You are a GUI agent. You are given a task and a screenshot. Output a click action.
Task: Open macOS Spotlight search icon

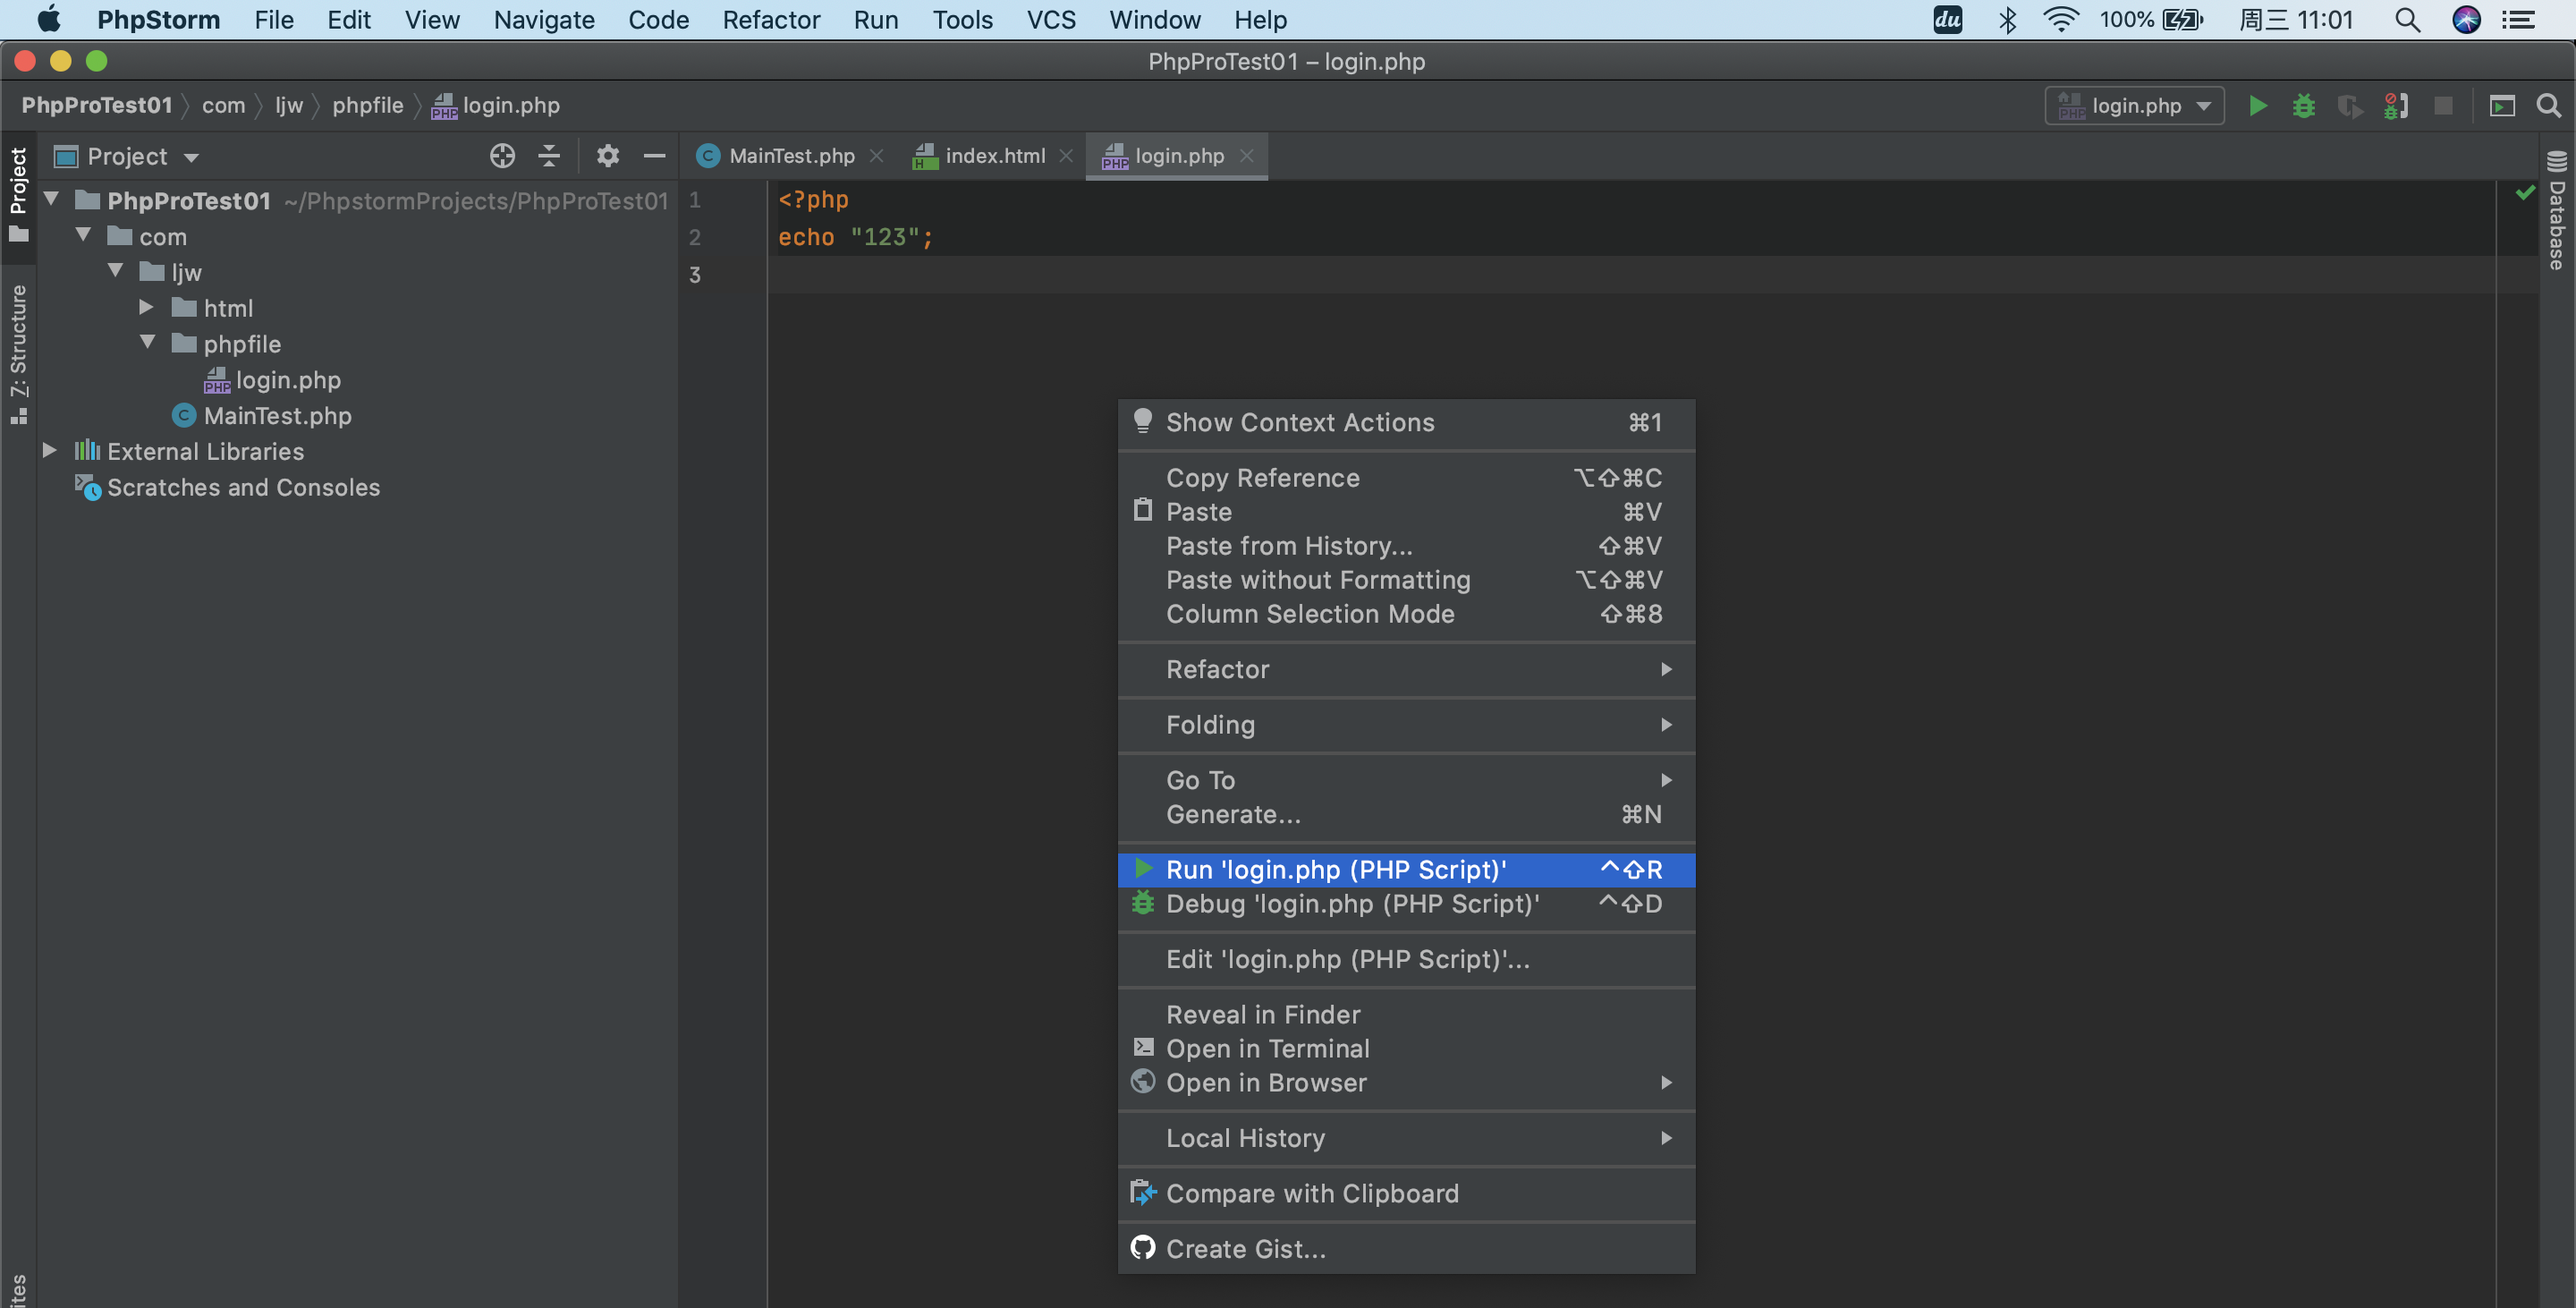click(x=2407, y=20)
